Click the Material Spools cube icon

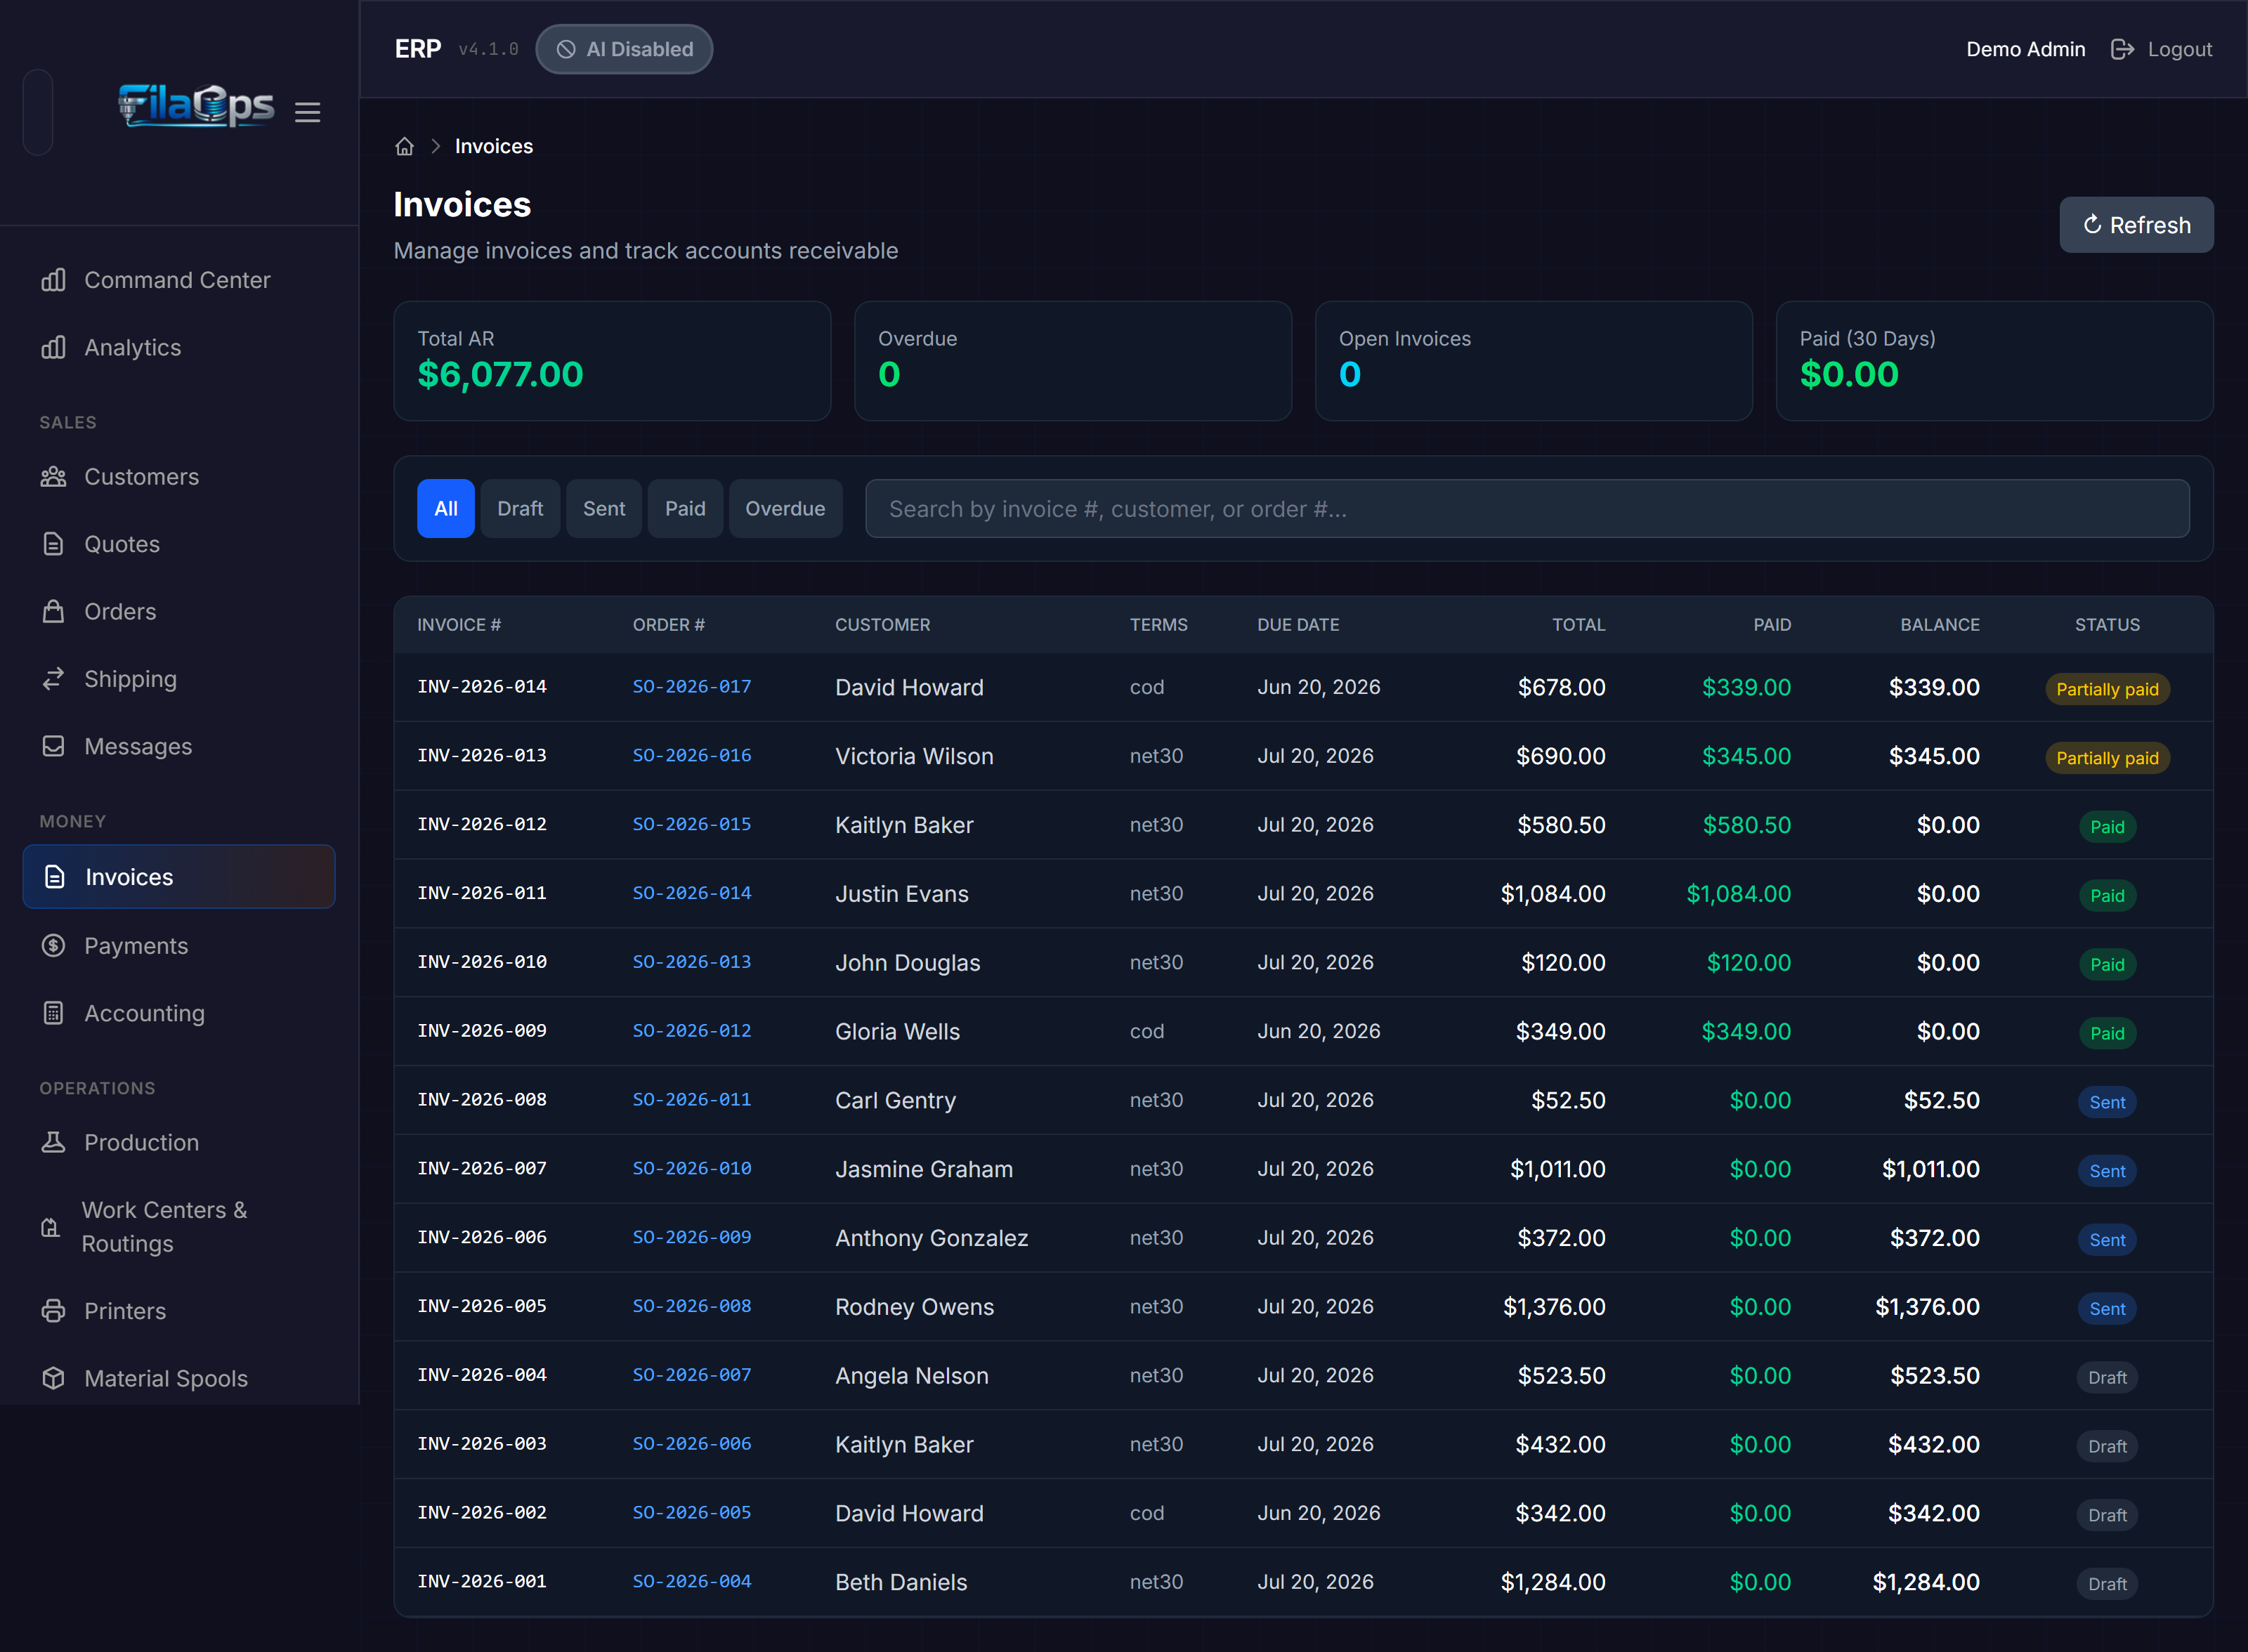point(53,1378)
